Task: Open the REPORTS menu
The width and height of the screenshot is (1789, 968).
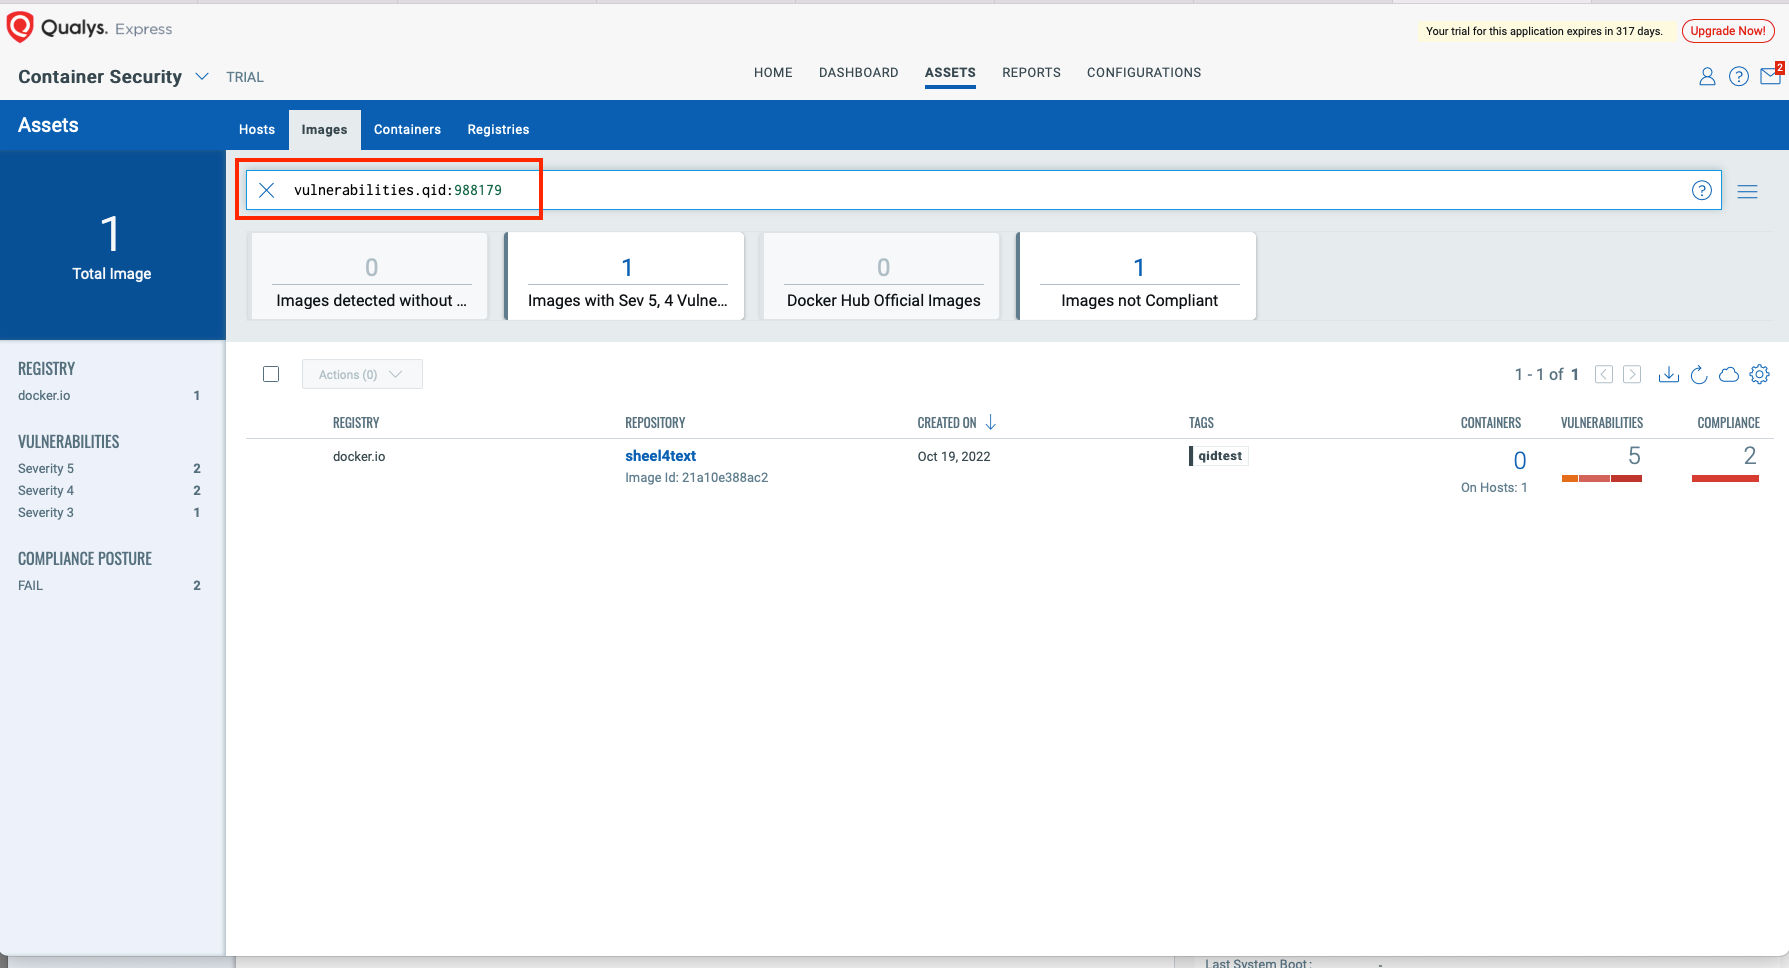Action: click(x=1031, y=73)
